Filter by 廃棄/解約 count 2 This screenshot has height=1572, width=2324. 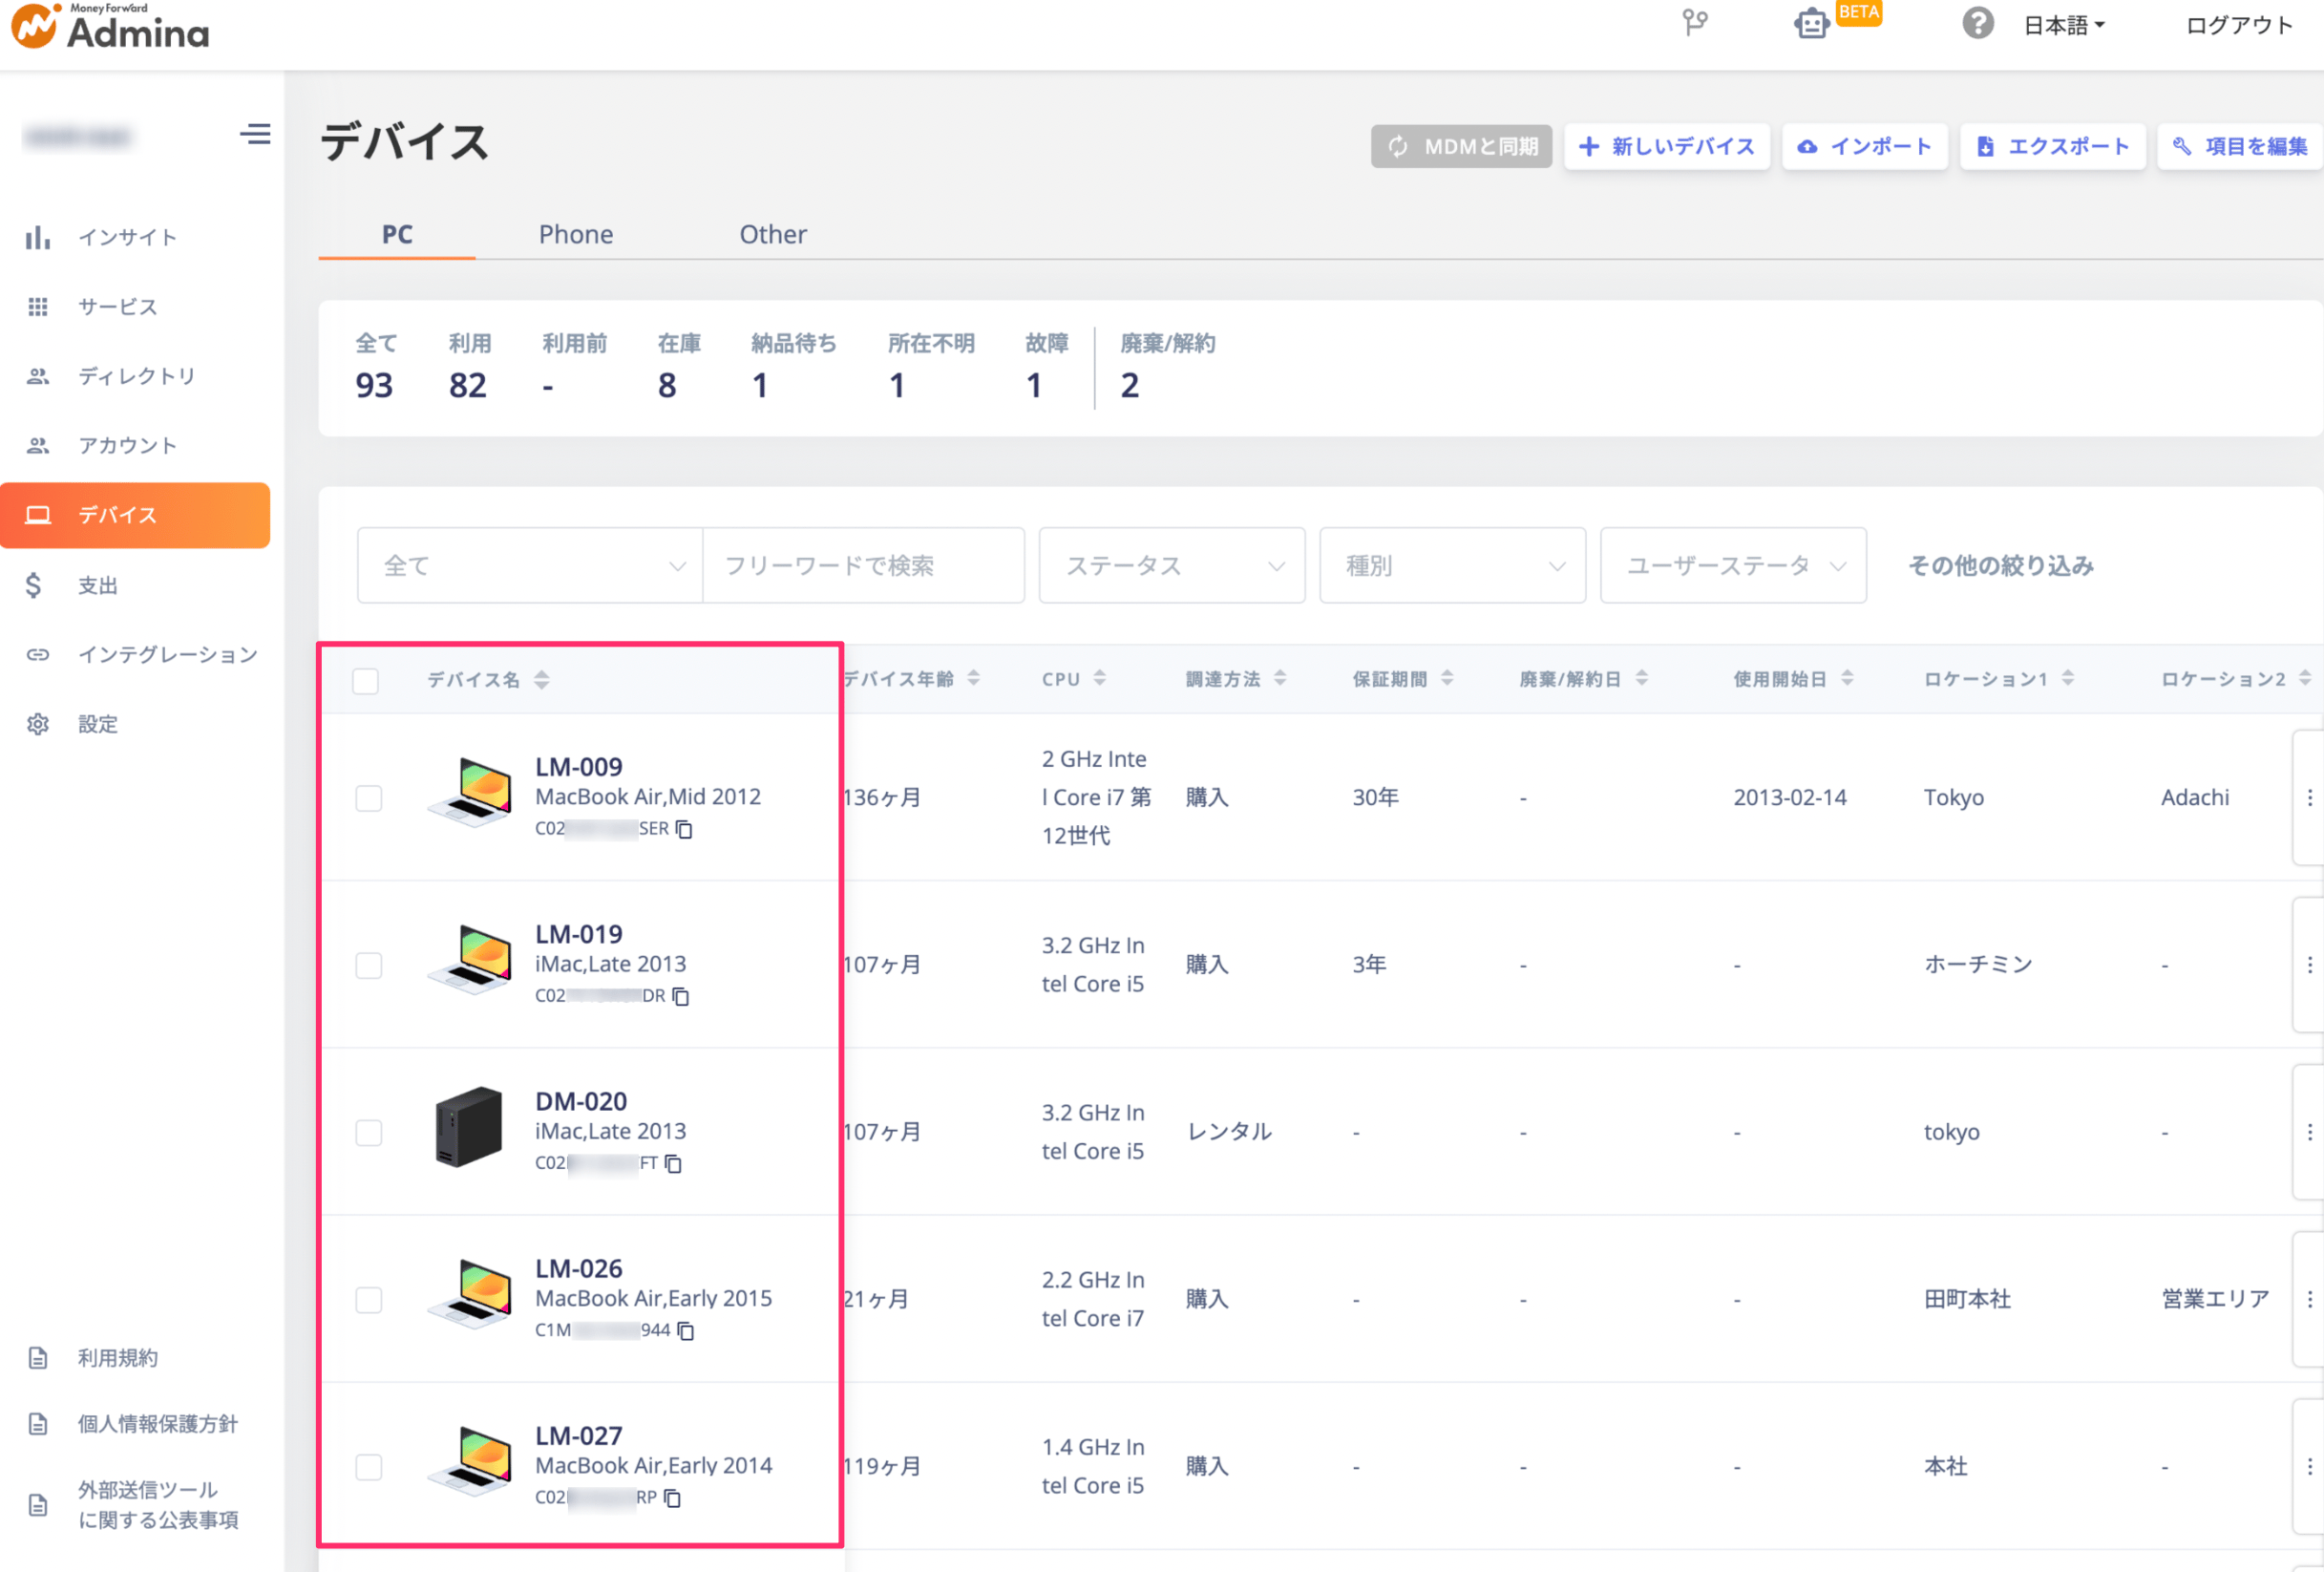pos(1167,367)
